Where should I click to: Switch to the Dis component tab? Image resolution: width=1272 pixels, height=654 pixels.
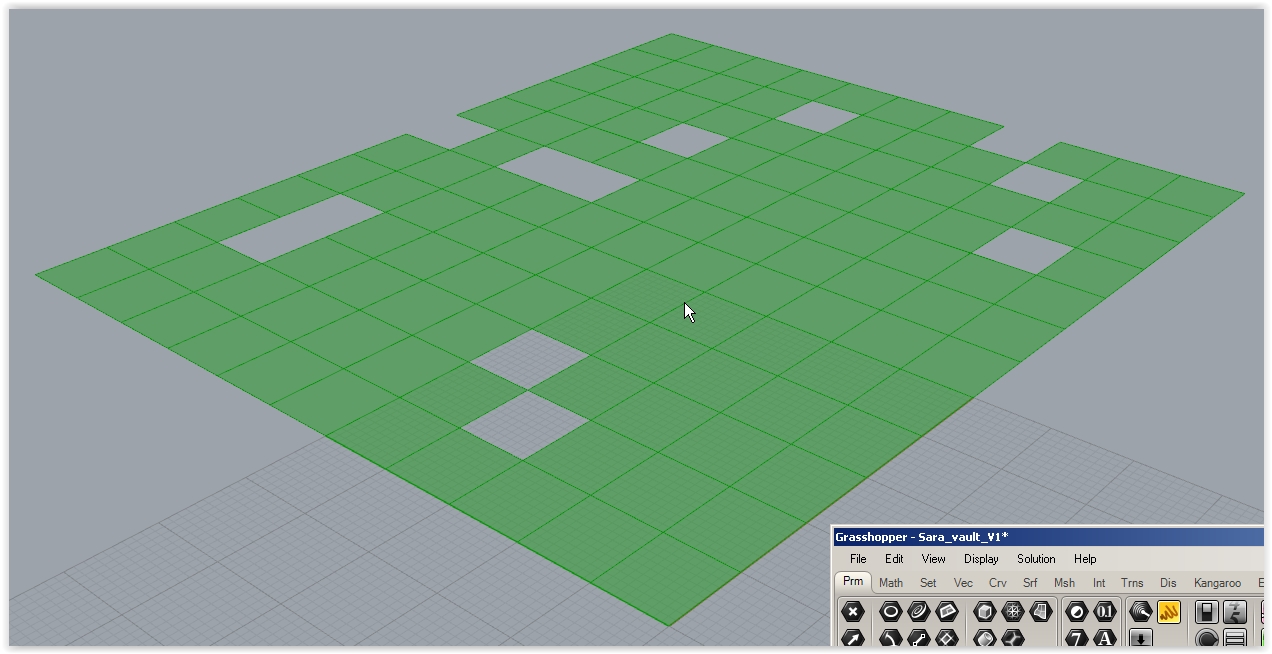coord(1168,583)
